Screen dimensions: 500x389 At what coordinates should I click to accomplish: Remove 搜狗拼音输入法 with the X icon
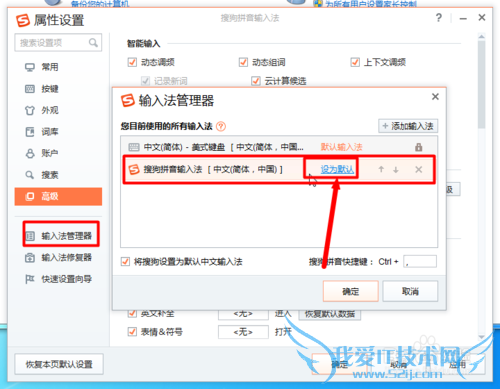coord(419,169)
